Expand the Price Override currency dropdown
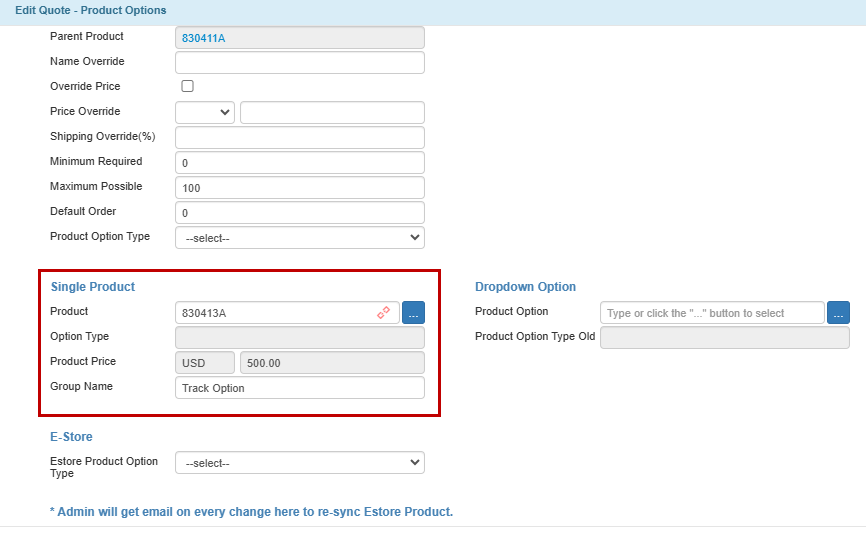Image resolution: width=866 pixels, height=535 pixels. coord(205,112)
